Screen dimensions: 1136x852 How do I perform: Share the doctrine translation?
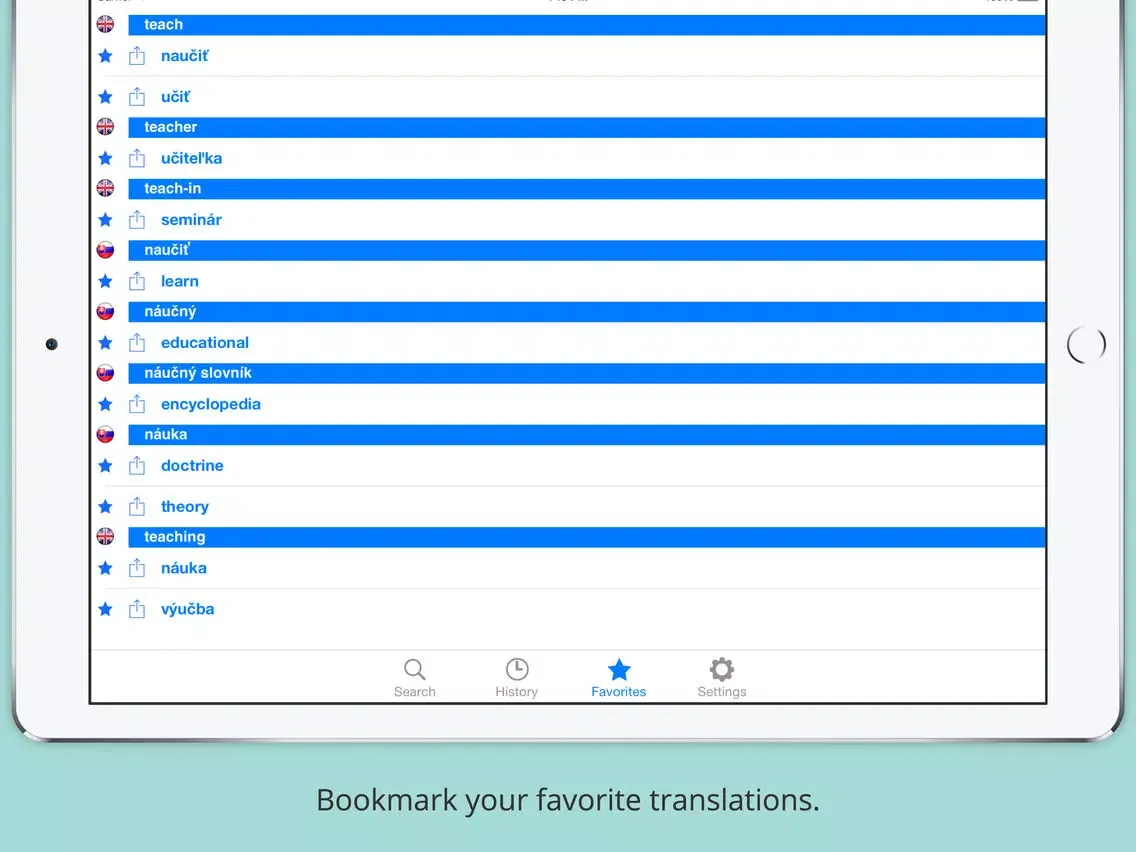tap(137, 466)
